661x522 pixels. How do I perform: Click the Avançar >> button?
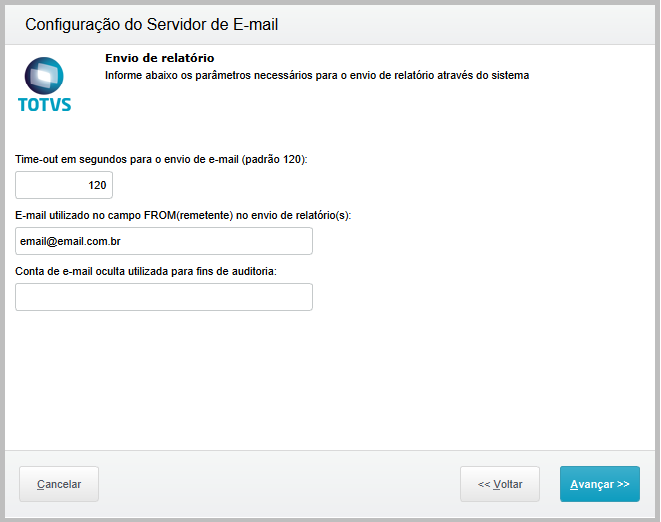599,484
